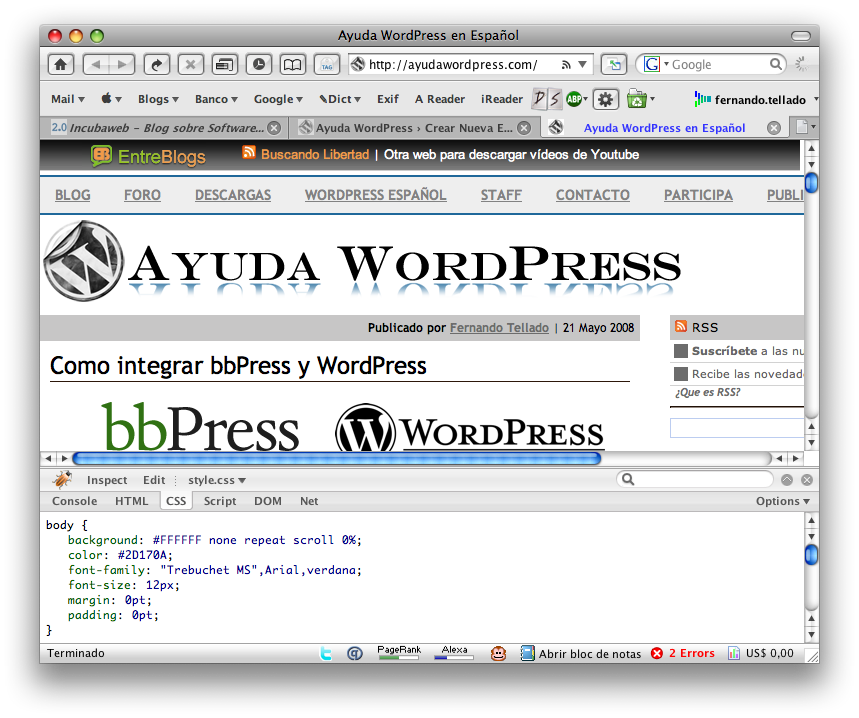Click the Fernando Tellado author link
859x718 pixels.
click(499, 328)
